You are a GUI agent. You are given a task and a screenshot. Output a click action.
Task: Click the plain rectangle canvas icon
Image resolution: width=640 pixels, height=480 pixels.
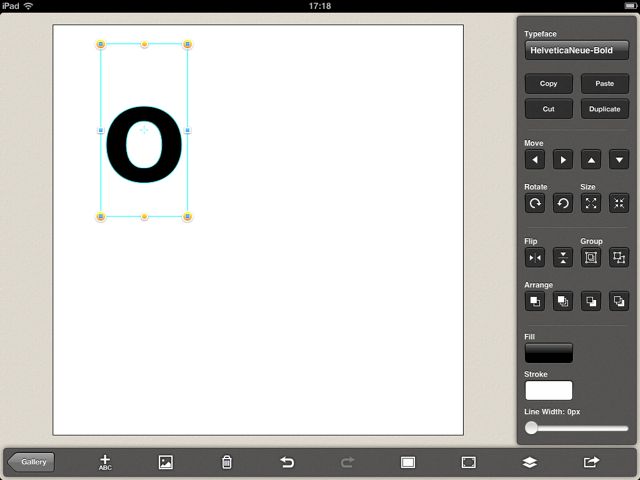tap(408, 462)
